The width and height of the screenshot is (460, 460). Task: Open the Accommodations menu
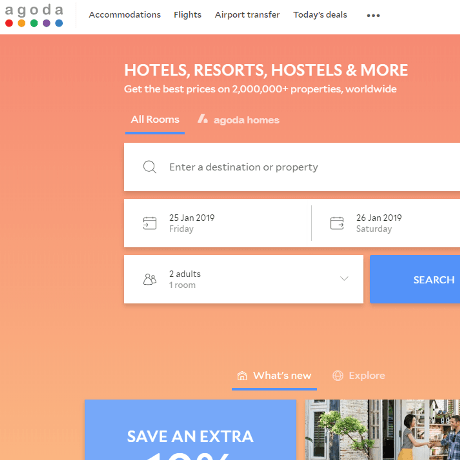[x=125, y=15]
